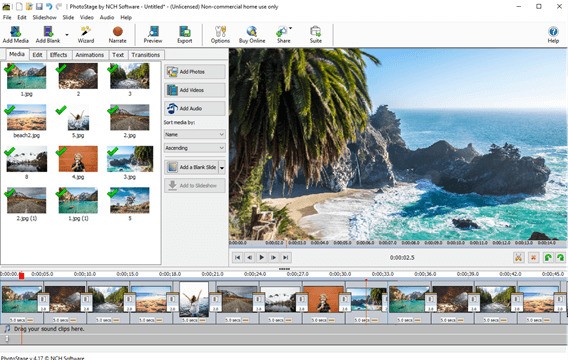Launch the slideshow Wizard
The height and width of the screenshot is (360, 568).
[x=86, y=35]
